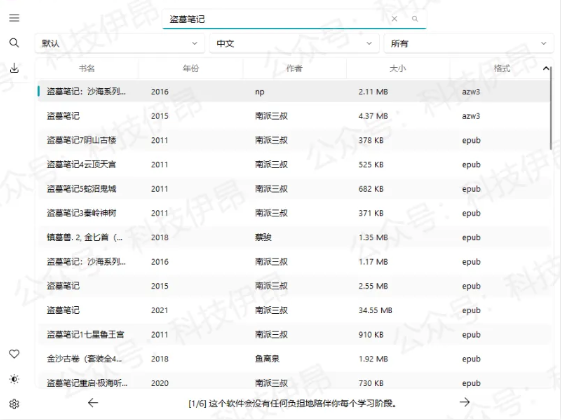The height and width of the screenshot is (420, 561).
Task: Sort by the 年份 column header
Action: pos(191,68)
